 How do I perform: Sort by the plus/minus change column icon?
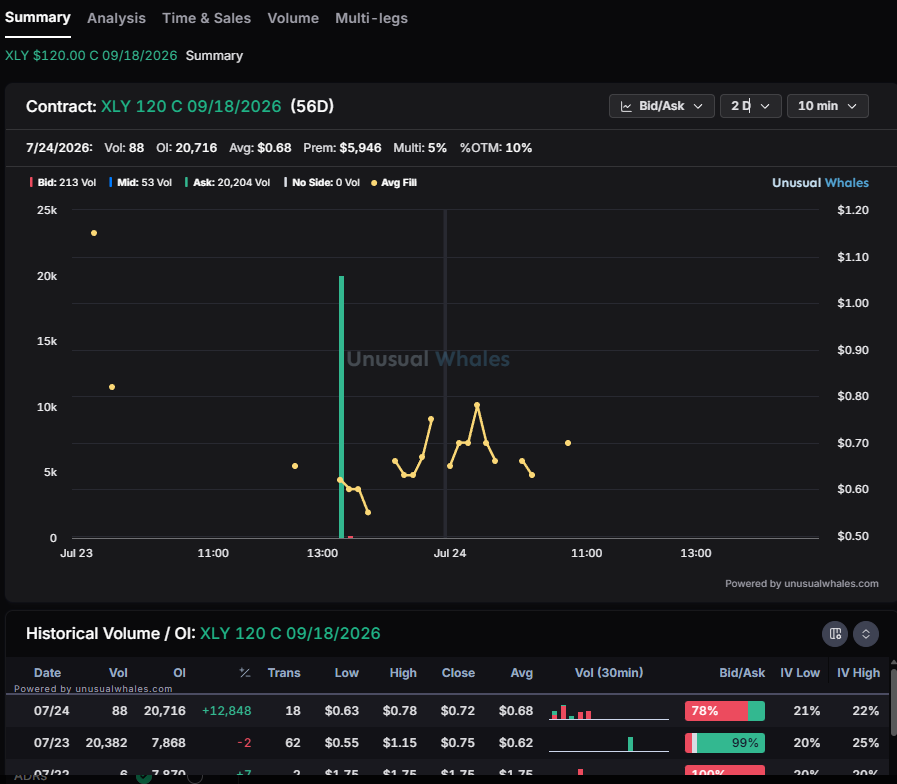point(245,673)
